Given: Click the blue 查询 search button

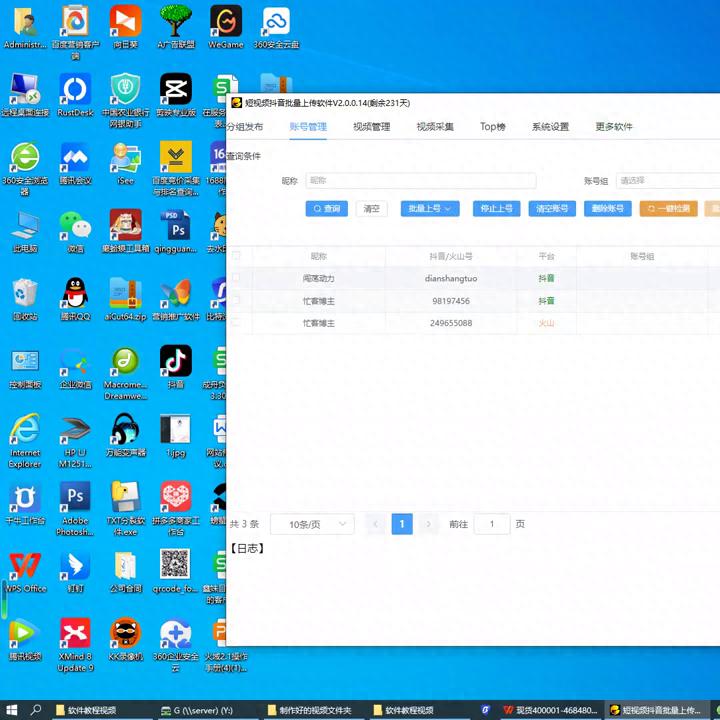Looking at the screenshot, I should (326, 208).
